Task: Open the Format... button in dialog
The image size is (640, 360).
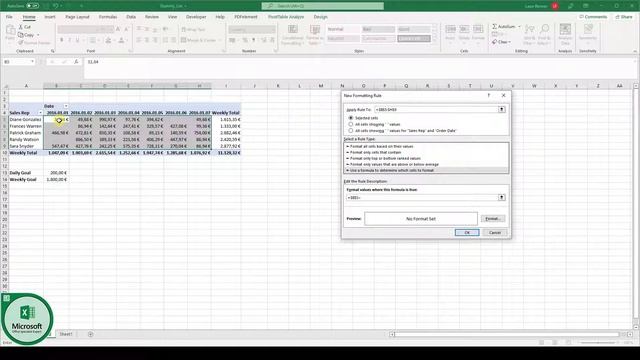Action: click(493, 219)
